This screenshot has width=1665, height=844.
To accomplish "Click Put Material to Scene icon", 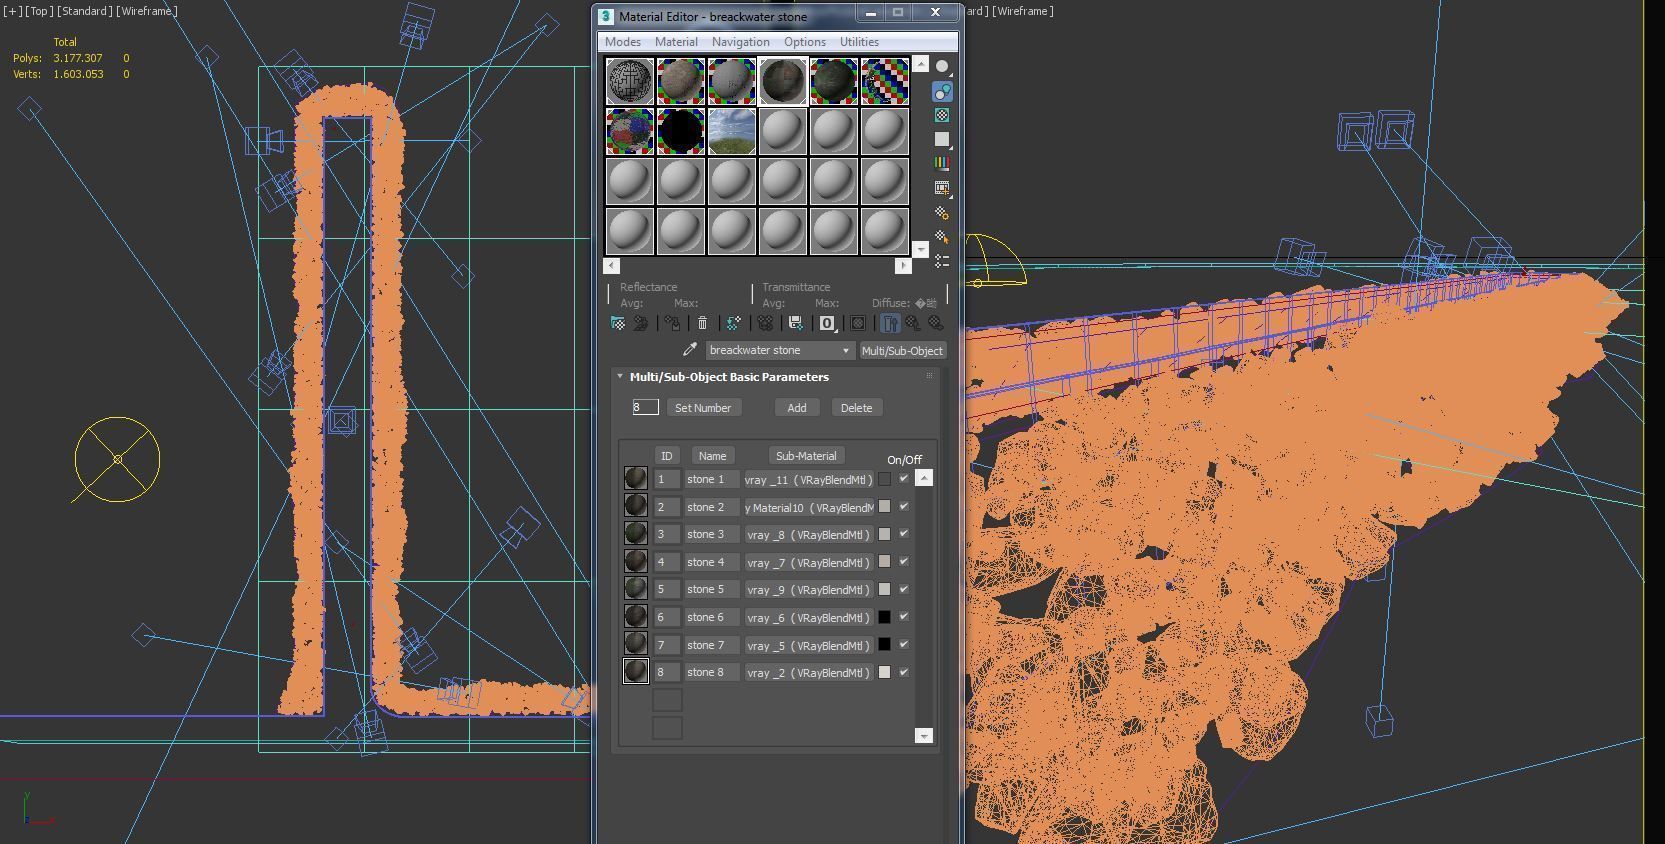I will click(641, 323).
